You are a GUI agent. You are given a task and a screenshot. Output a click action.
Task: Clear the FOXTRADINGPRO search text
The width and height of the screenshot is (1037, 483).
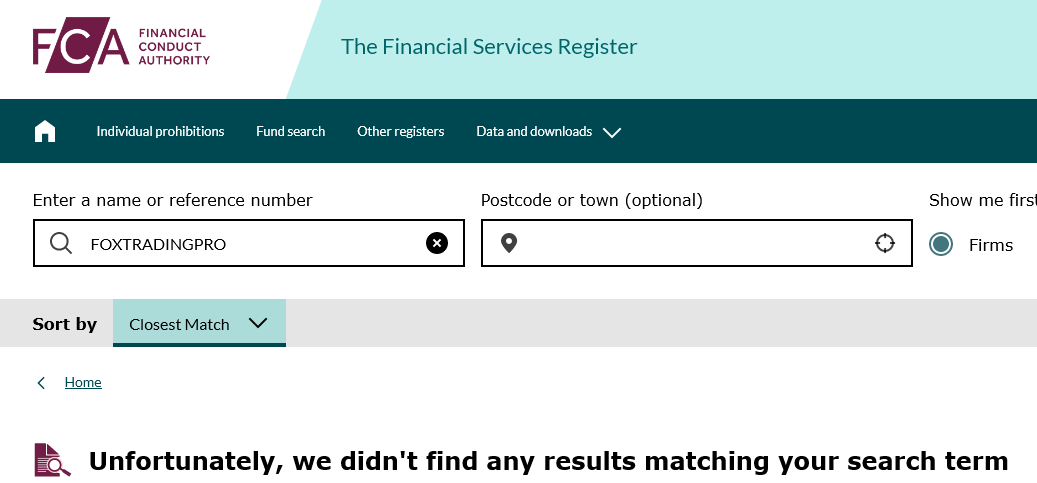tap(436, 243)
